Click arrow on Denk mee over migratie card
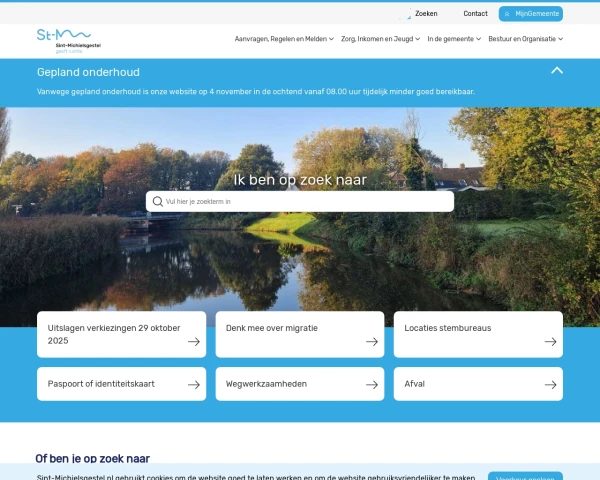This screenshot has width=600, height=480. pyautogui.click(x=372, y=342)
